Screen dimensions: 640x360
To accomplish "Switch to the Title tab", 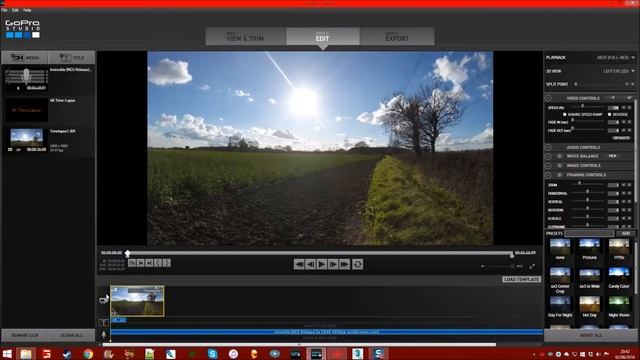I will 72,58.
